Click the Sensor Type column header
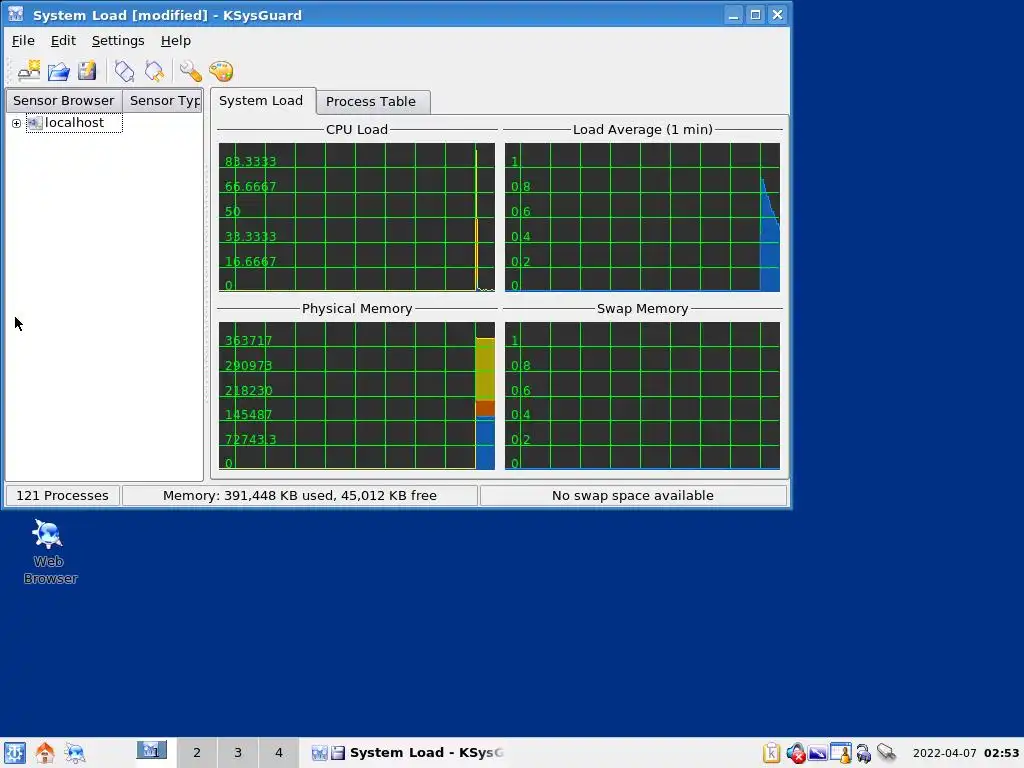This screenshot has height=768, width=1024. (163, 101)
